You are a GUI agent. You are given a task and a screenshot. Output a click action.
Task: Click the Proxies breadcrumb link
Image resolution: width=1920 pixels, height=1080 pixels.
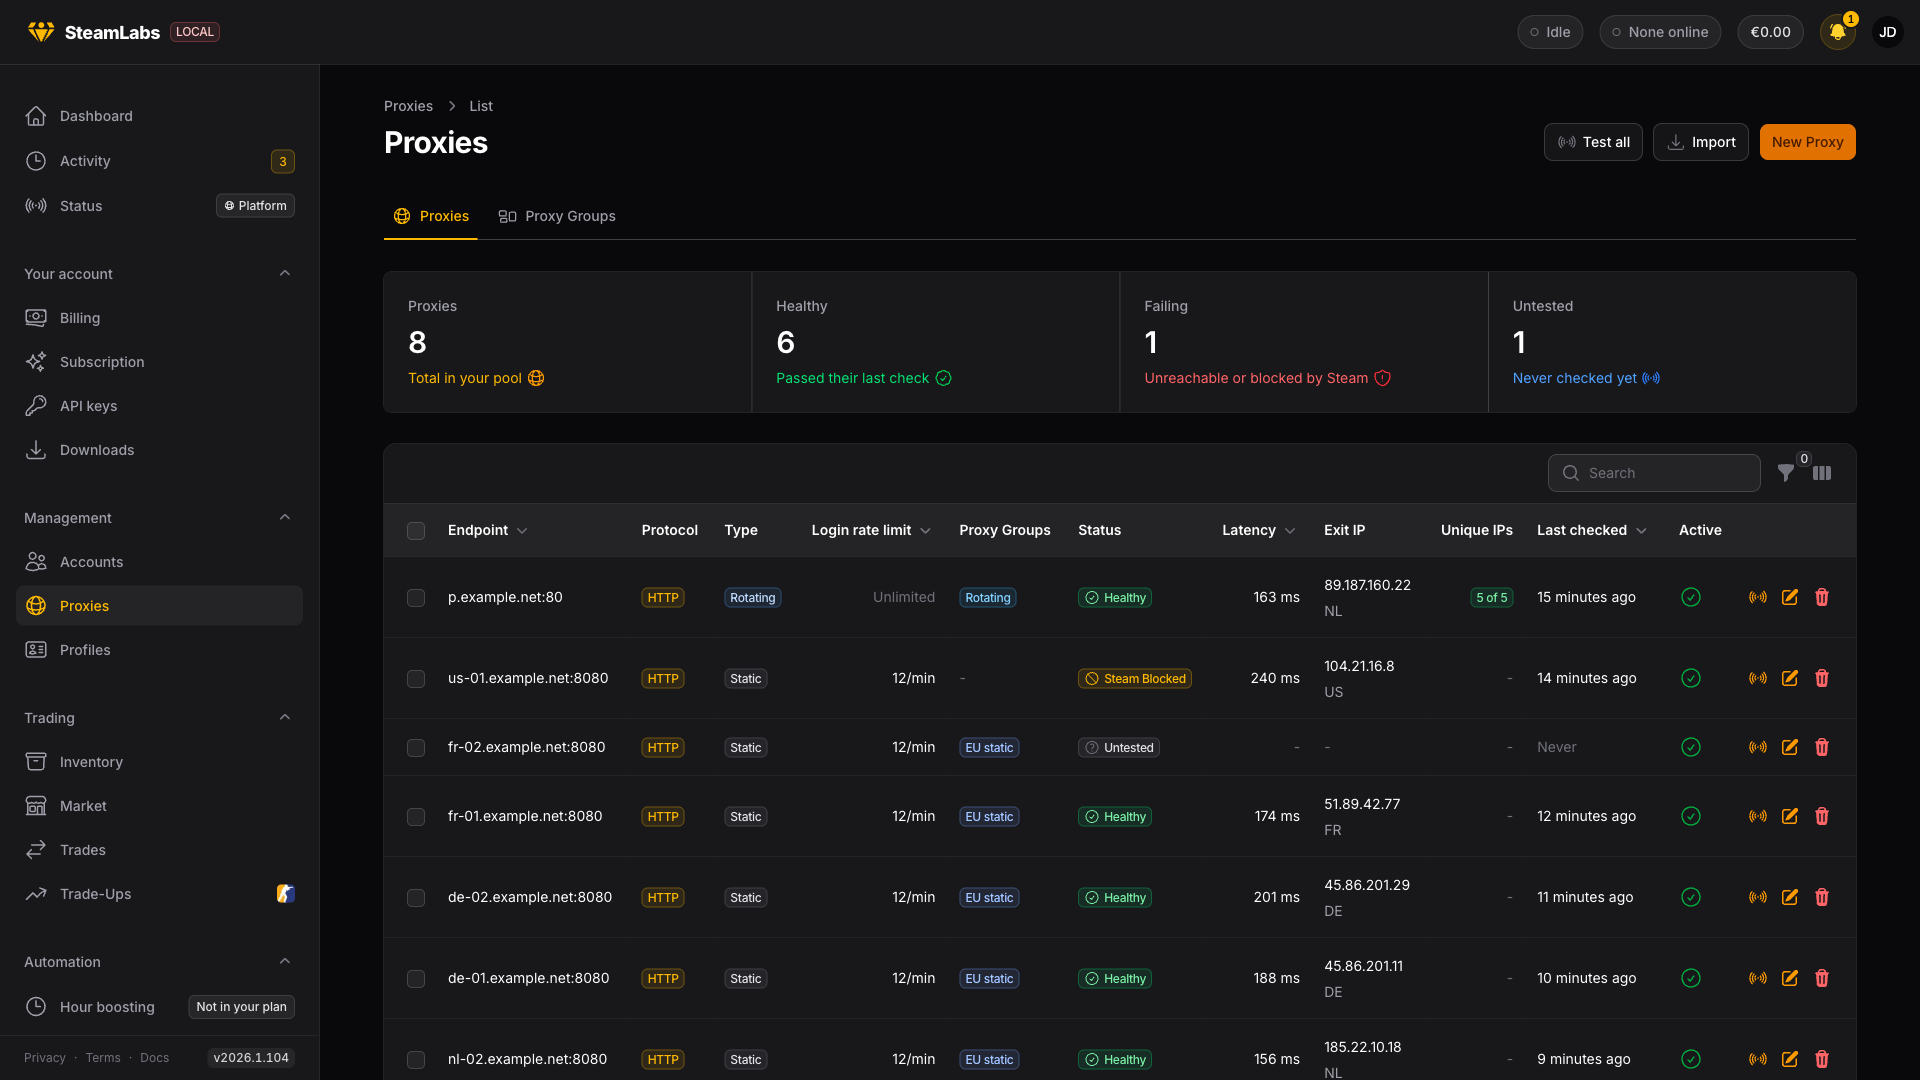[408, 106]
